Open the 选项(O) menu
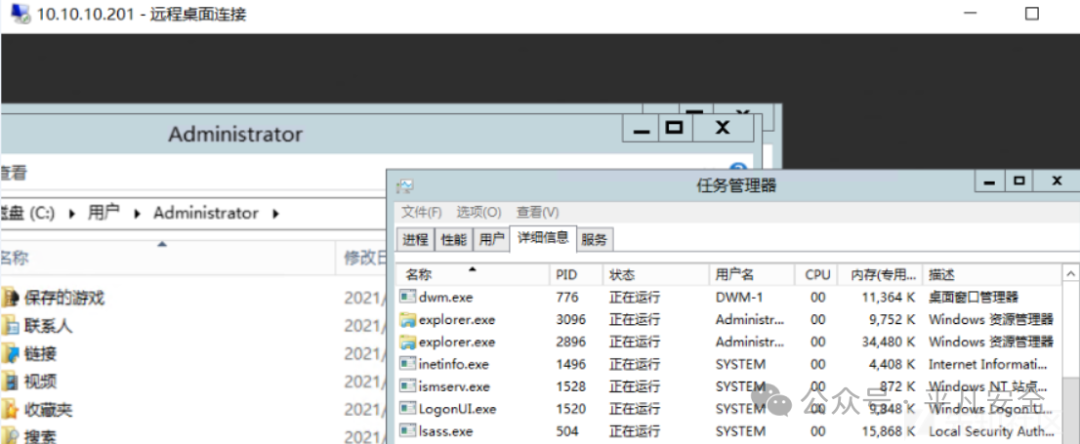The height and width of the screenshot is (444, 1080). 479,212
